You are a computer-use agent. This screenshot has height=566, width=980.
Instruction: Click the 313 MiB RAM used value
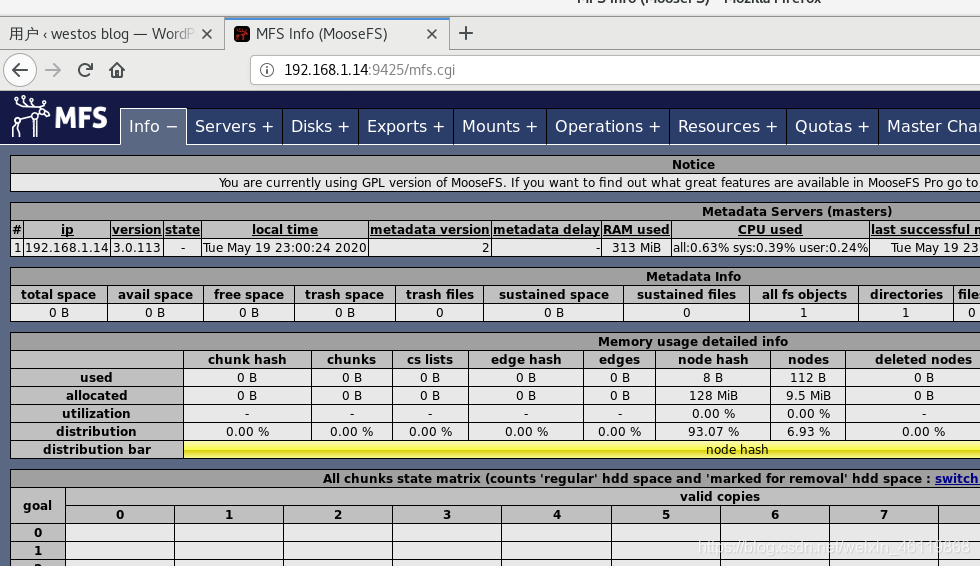click(636, 247)
